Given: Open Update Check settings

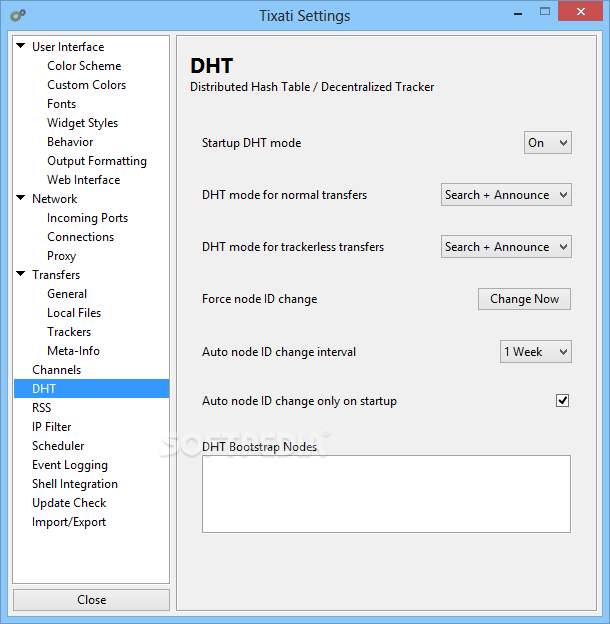Looking at the screenshot, I should (69, 503).
